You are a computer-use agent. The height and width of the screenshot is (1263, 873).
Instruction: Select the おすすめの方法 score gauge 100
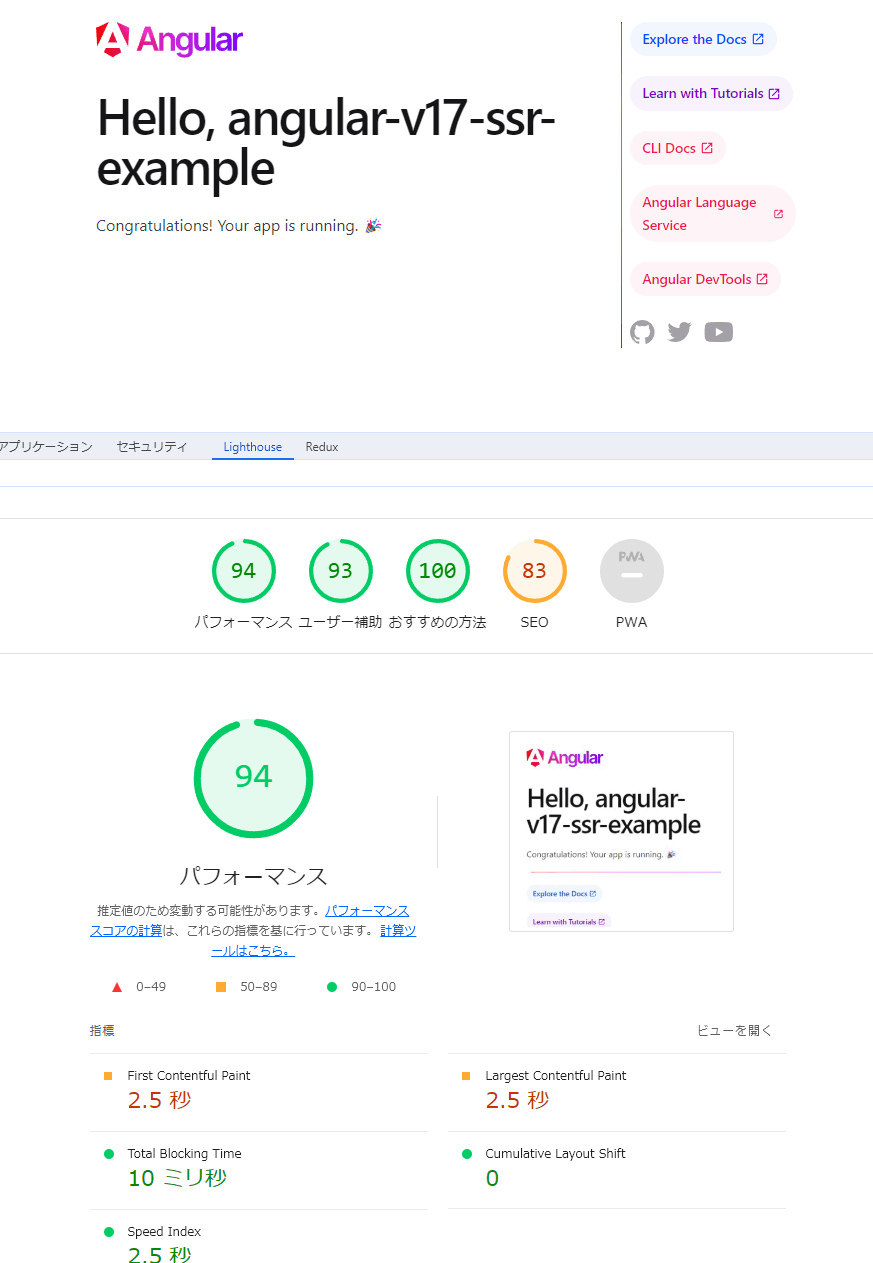pos(438,571)
